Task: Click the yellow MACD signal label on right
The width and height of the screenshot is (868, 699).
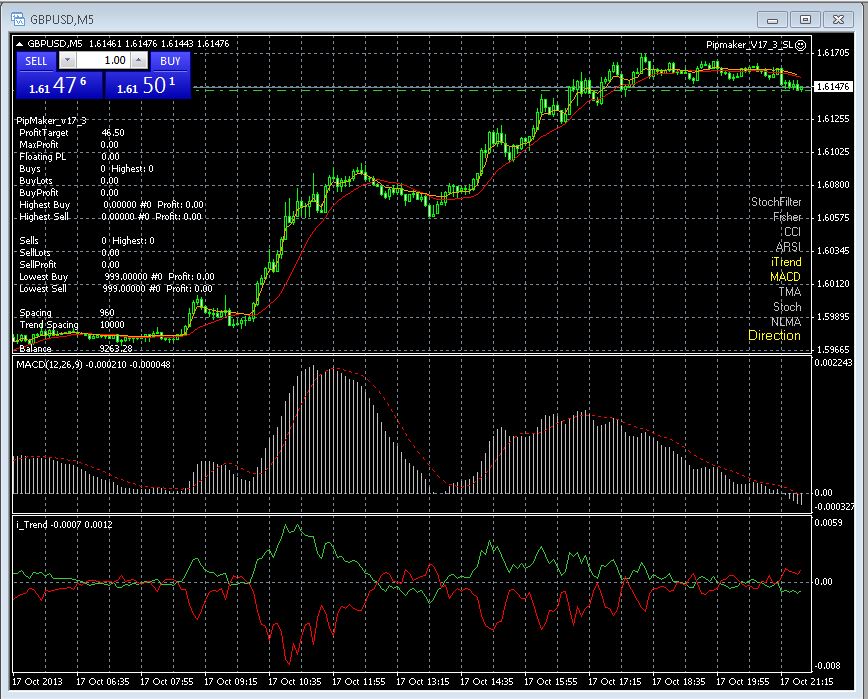Action: pyautogui.click(x=786, y=277)
